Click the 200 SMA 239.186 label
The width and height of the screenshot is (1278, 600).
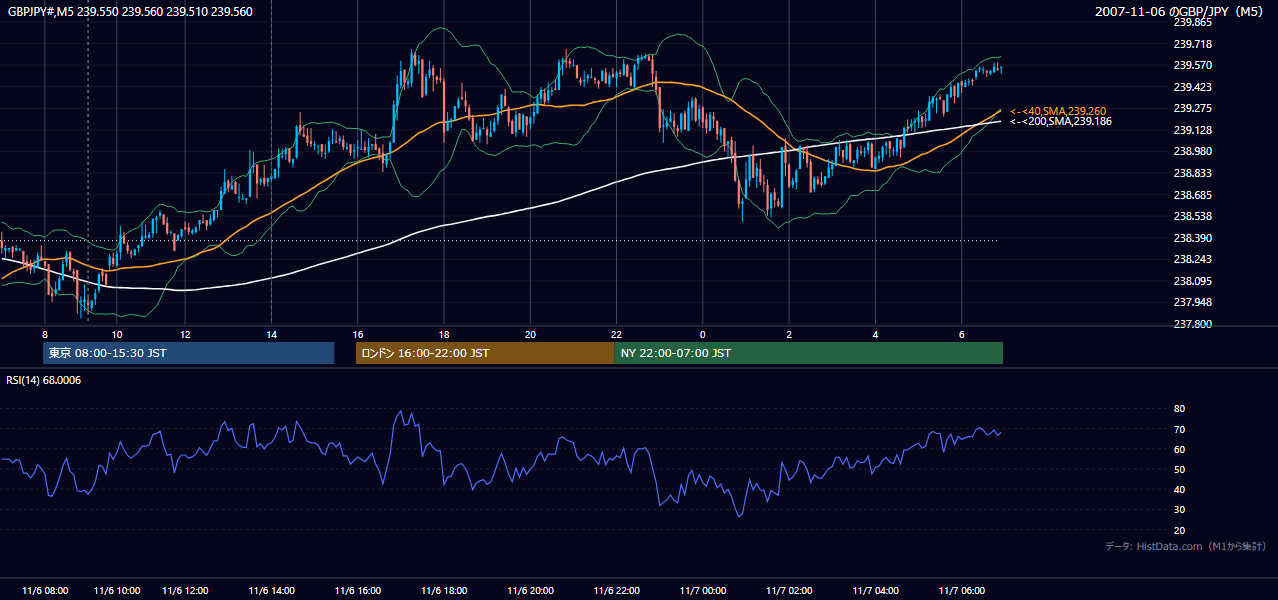pyautogui.click(x=1060, y=121)
